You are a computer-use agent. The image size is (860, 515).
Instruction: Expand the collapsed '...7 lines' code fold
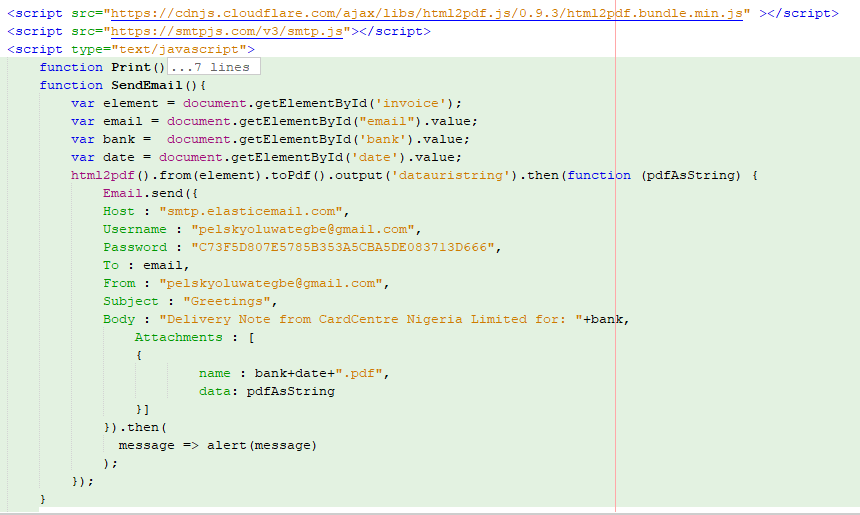pos(213,67)
